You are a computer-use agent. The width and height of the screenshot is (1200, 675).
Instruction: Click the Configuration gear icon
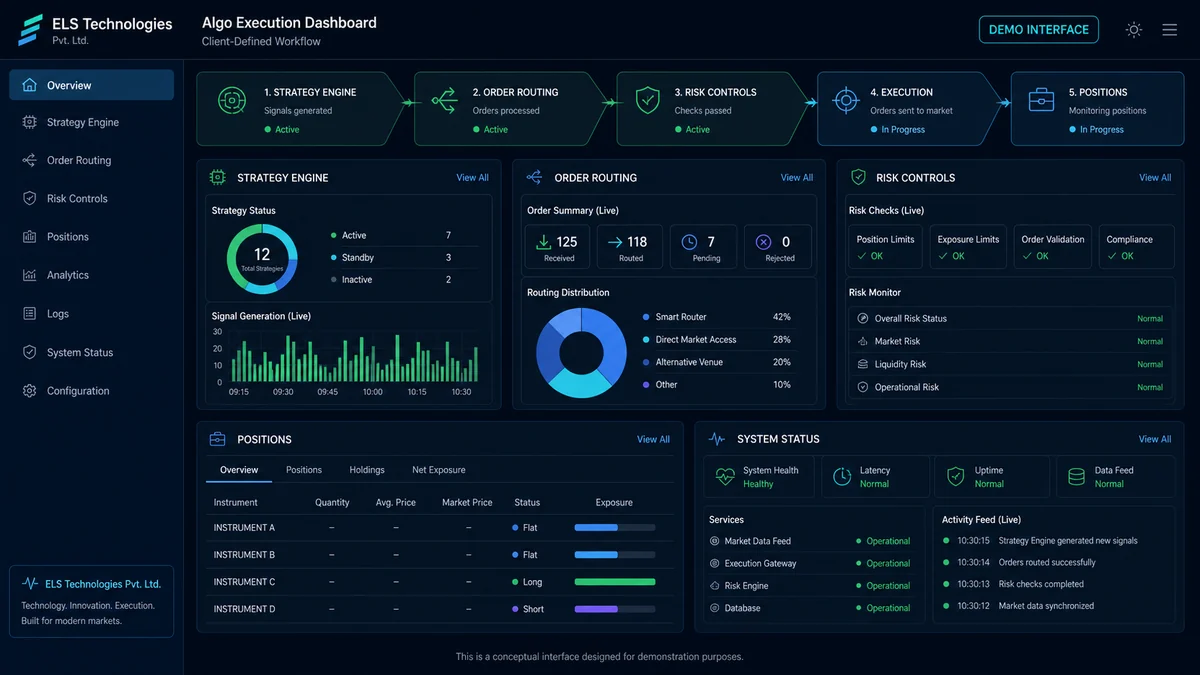coord(29,391)
